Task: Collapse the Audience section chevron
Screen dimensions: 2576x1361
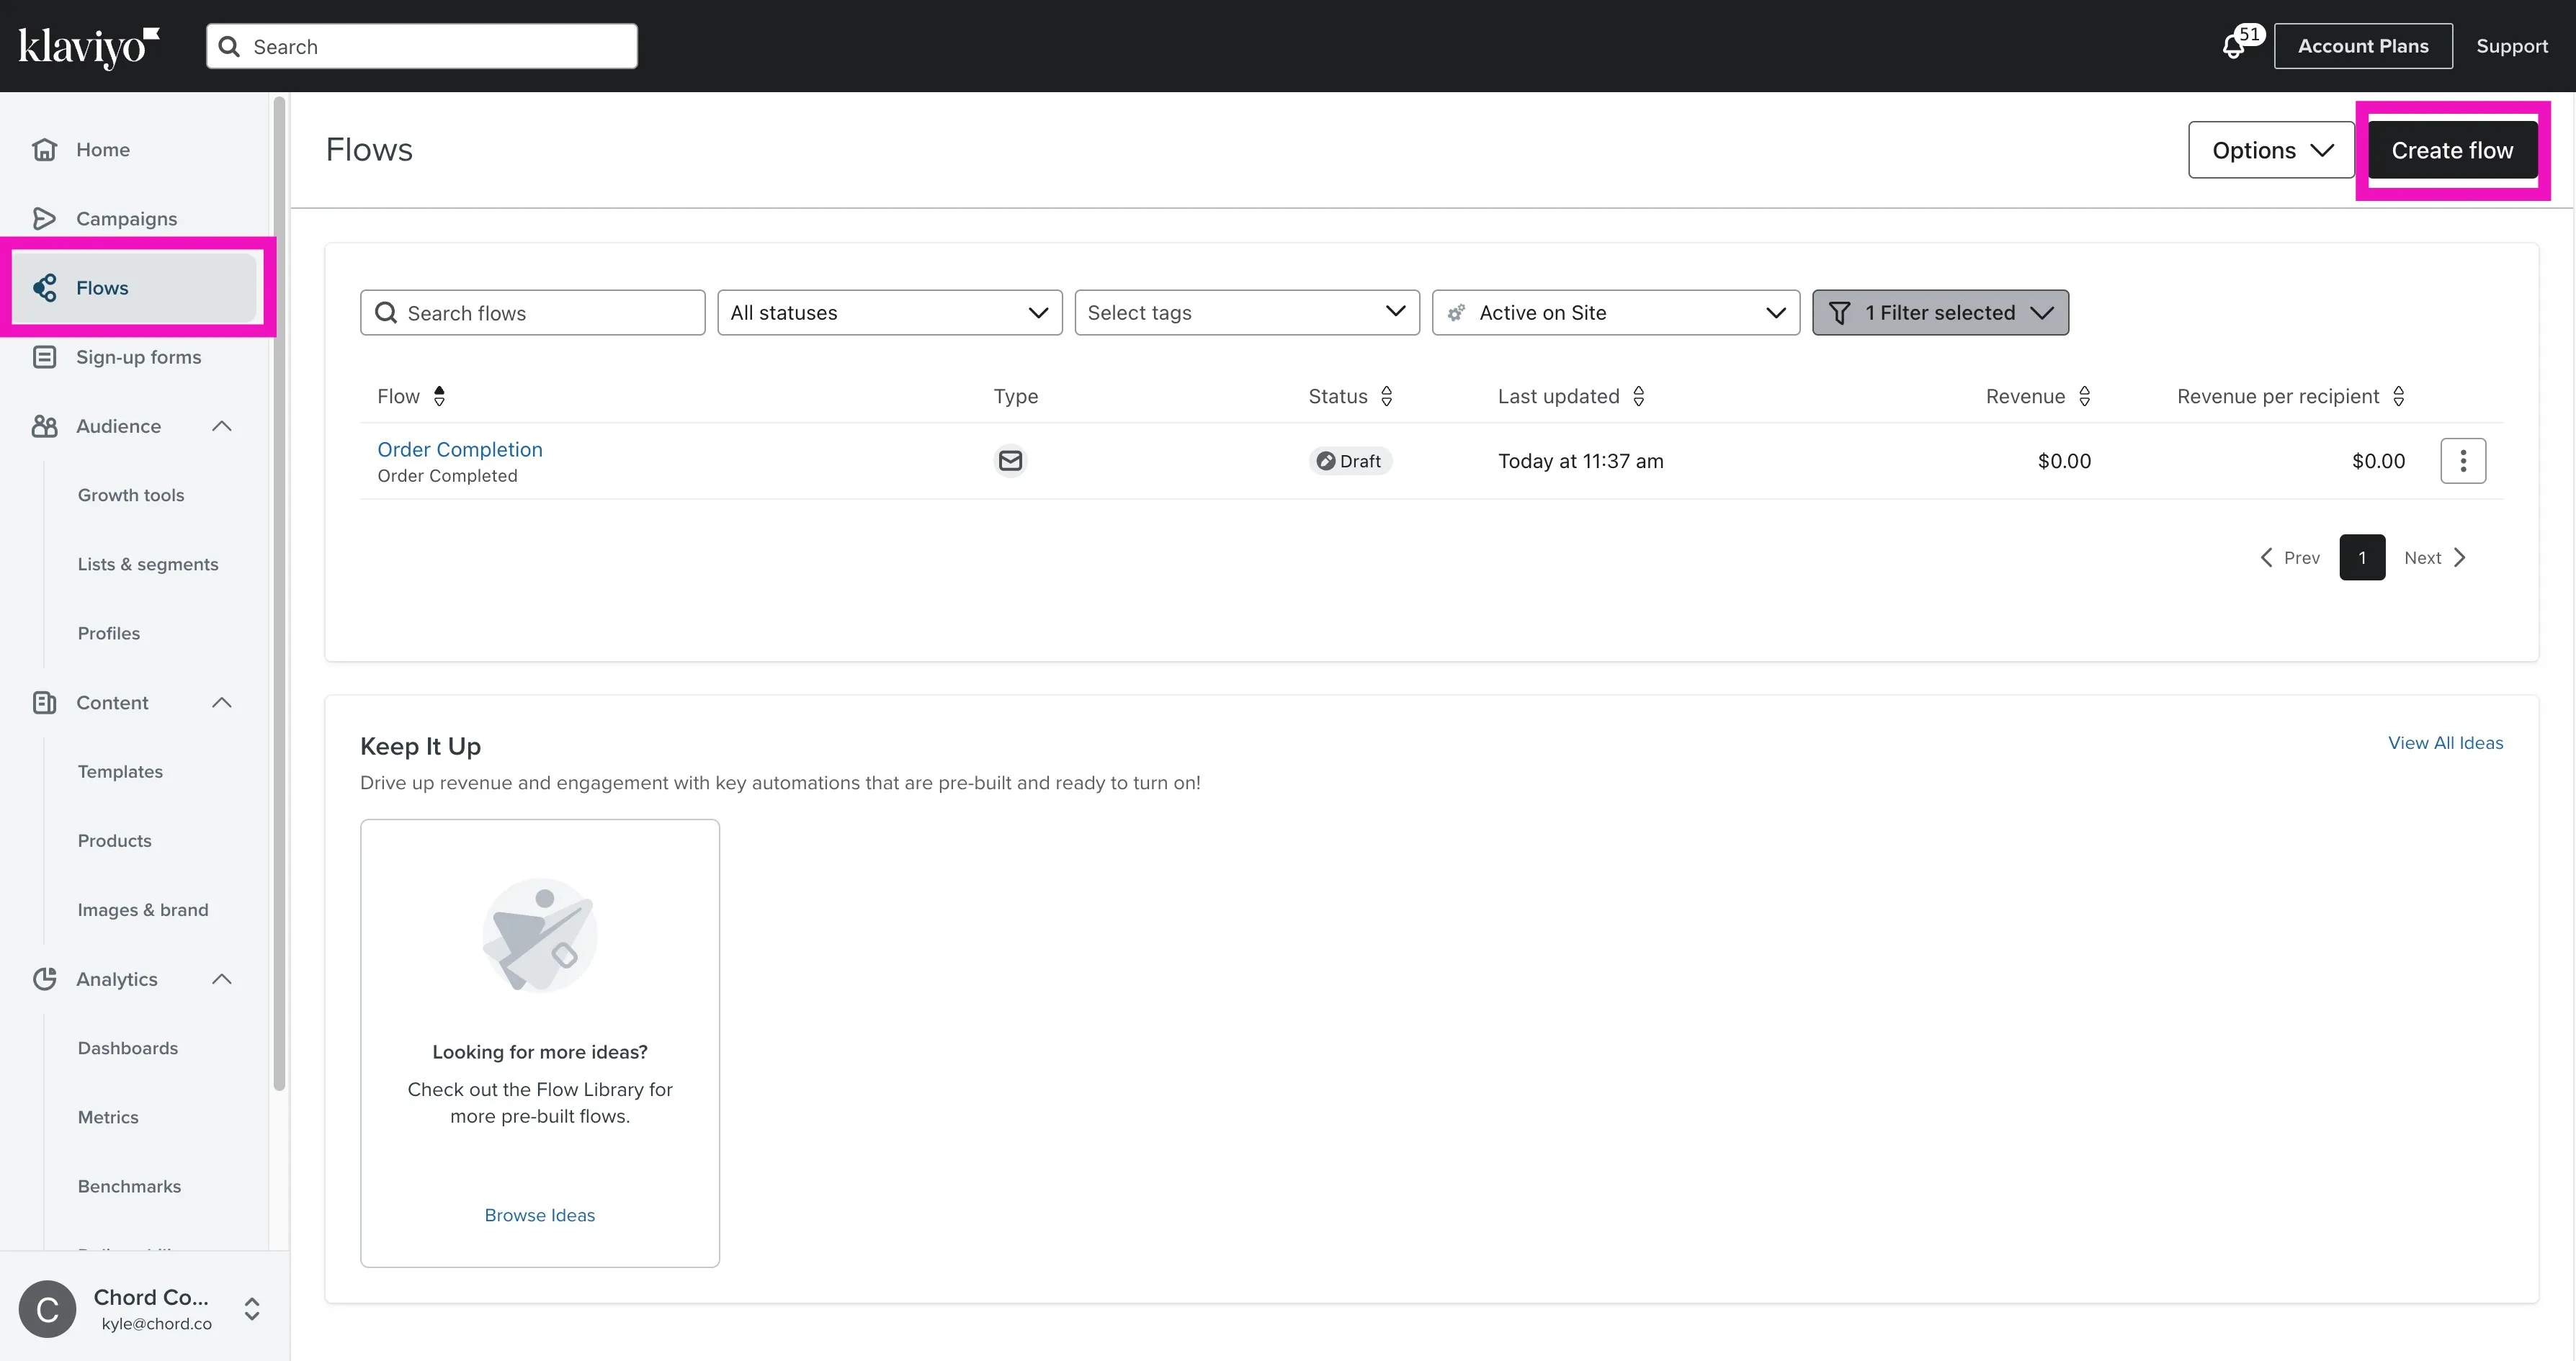Action: pos(222,426)
